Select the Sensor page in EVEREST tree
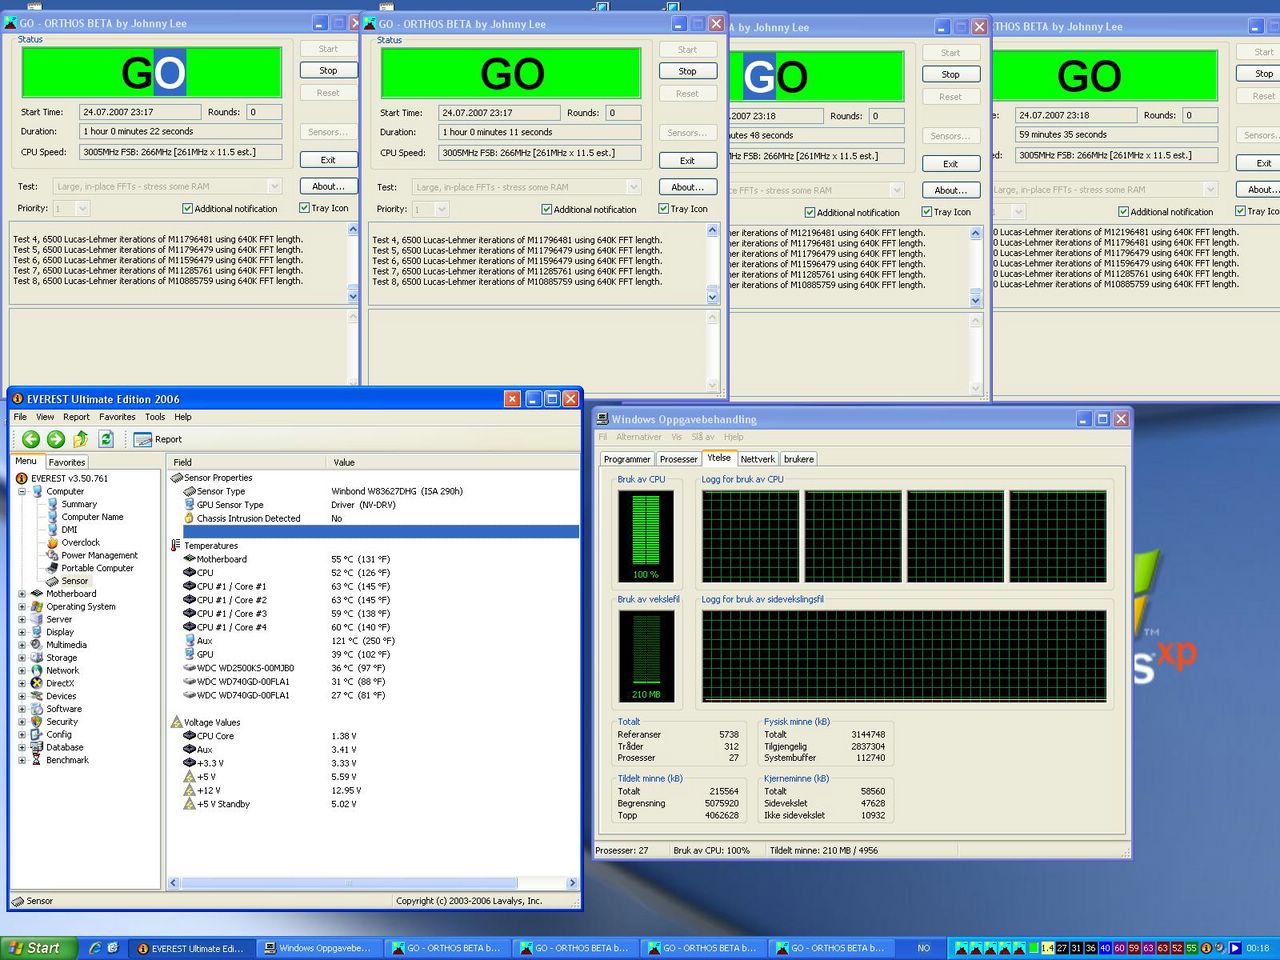Image resolution: width=1280 pixels, height=960 pixels. 75,581
